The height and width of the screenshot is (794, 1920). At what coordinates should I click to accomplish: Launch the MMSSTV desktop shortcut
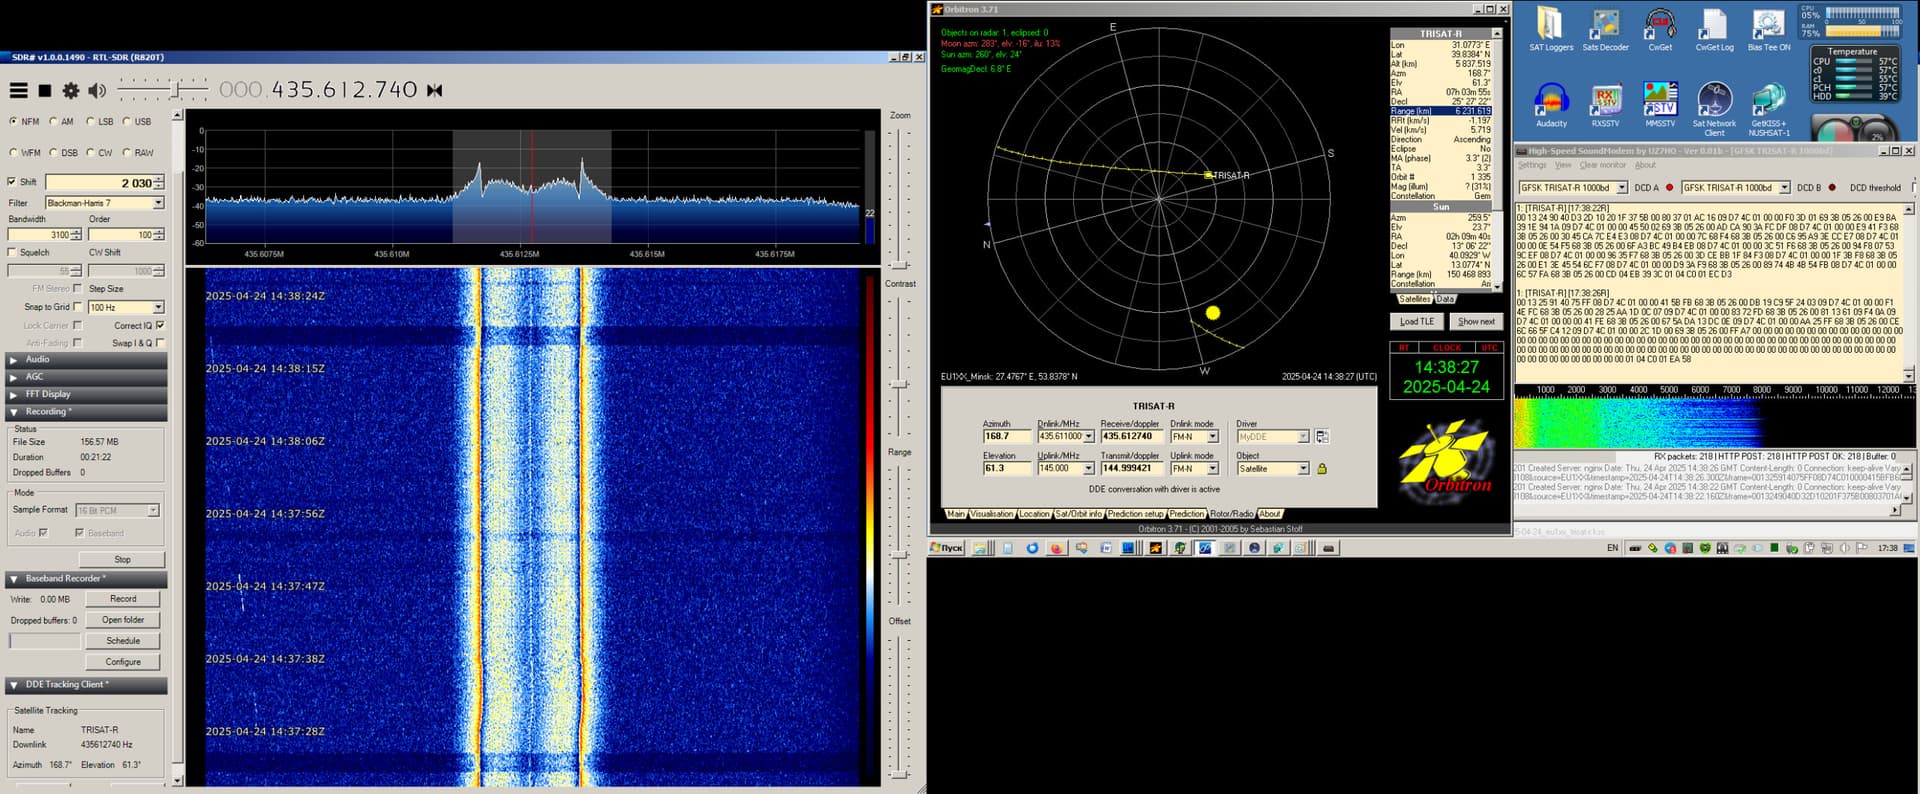pos(1660,105)
